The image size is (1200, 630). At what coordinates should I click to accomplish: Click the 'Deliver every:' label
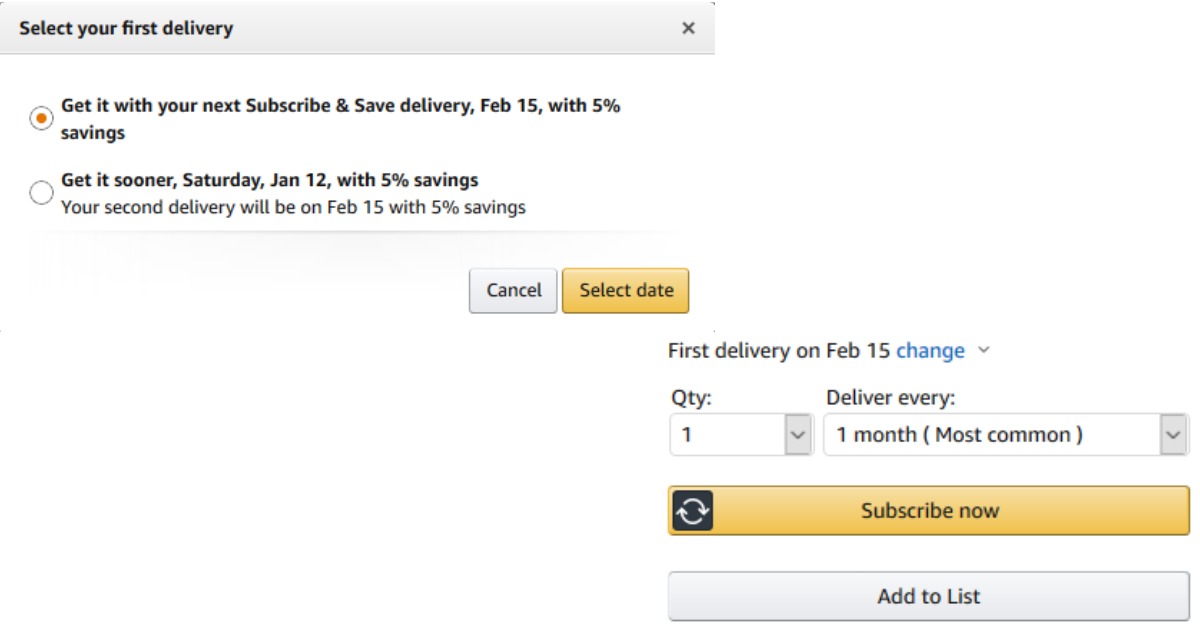[x=891, y=398]
